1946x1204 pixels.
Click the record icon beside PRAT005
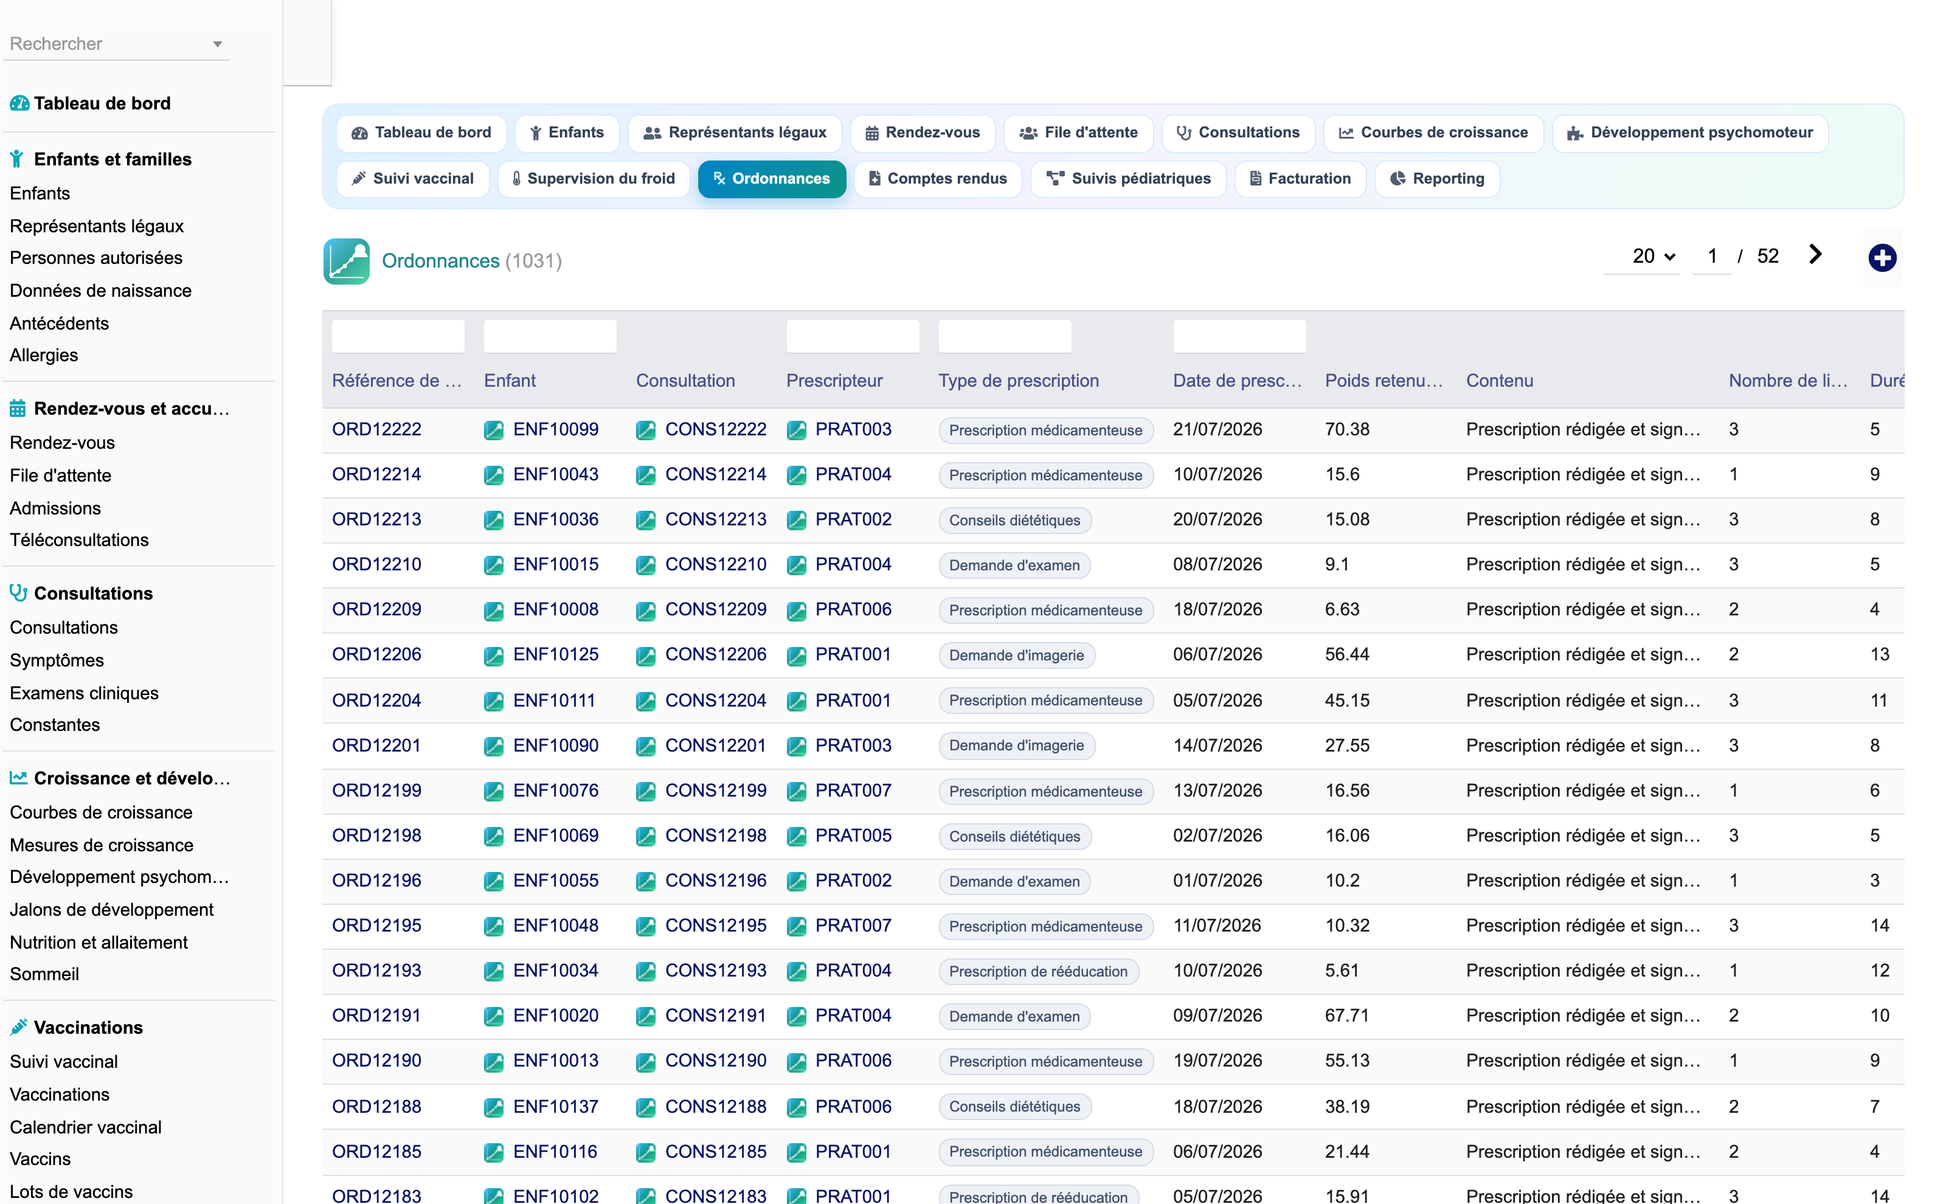tap(796, 836)
